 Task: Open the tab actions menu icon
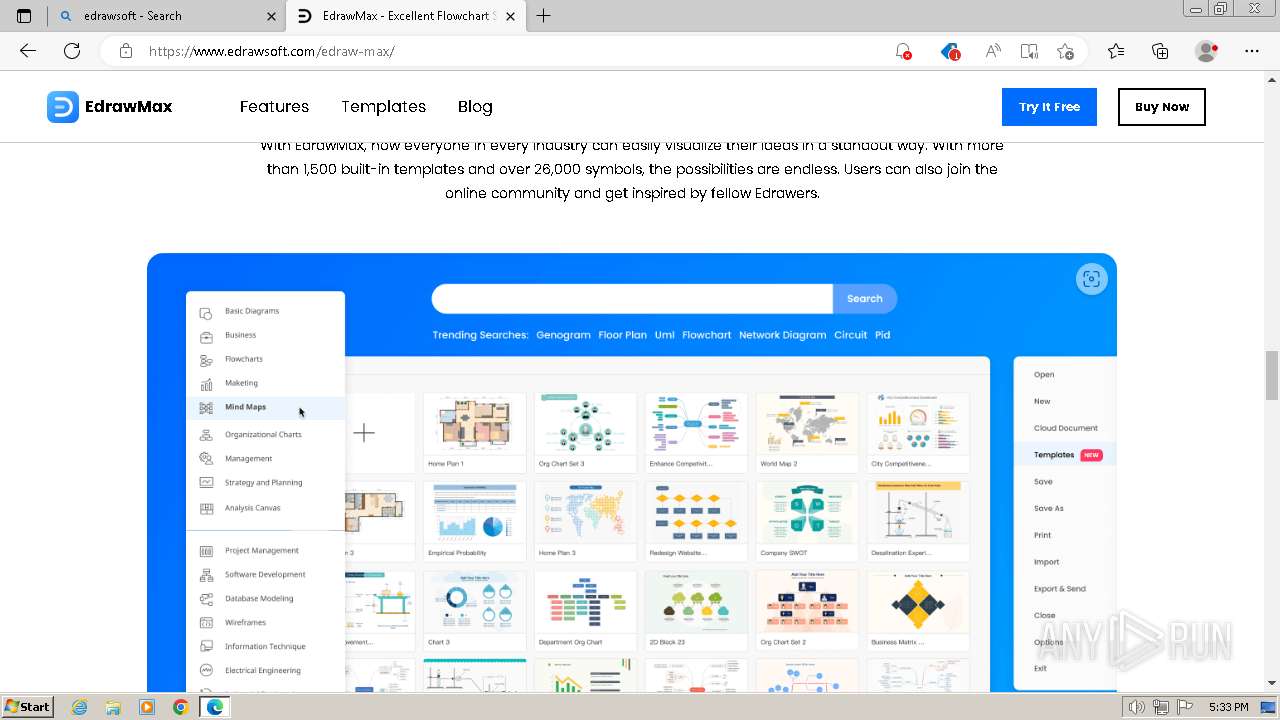tap(24, 16)
